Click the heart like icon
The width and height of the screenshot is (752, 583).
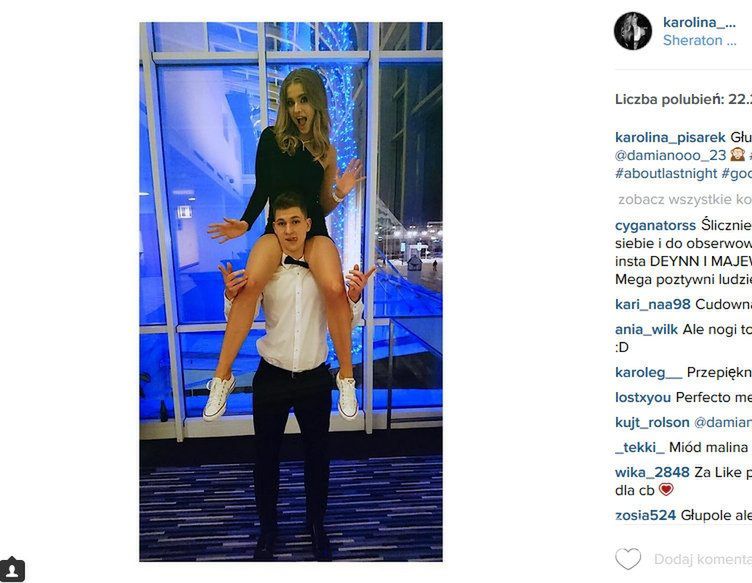click(628, 559)
